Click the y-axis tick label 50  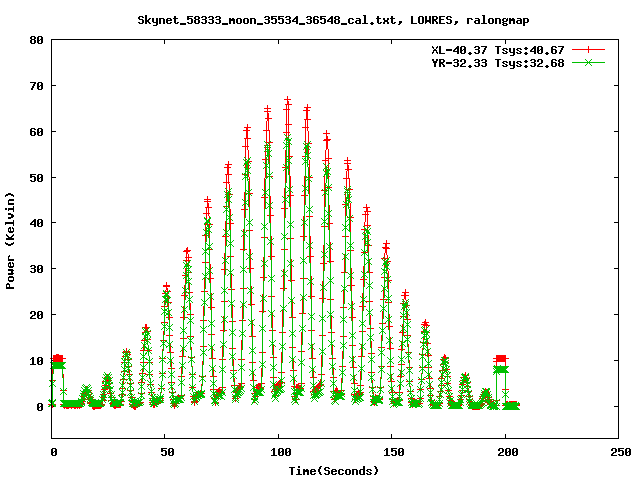click(x=36, y=178)
